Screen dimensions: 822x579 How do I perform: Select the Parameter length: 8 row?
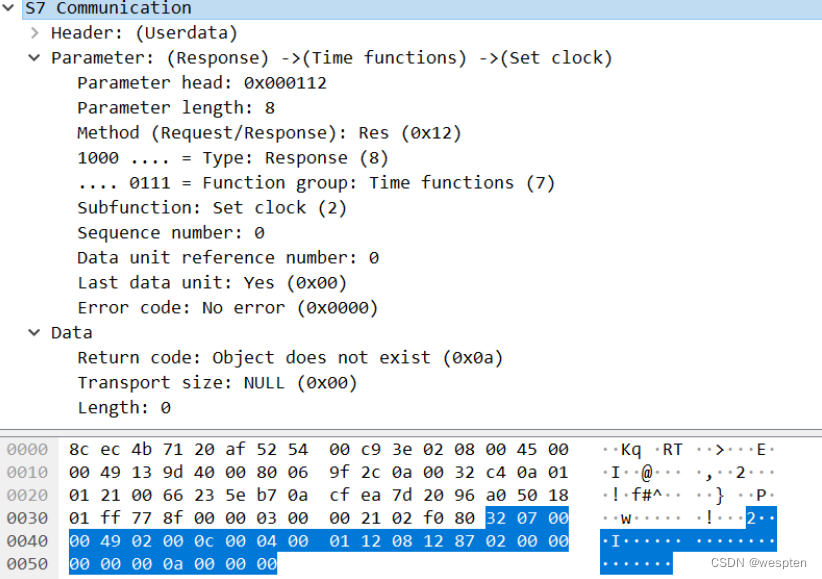175,108
